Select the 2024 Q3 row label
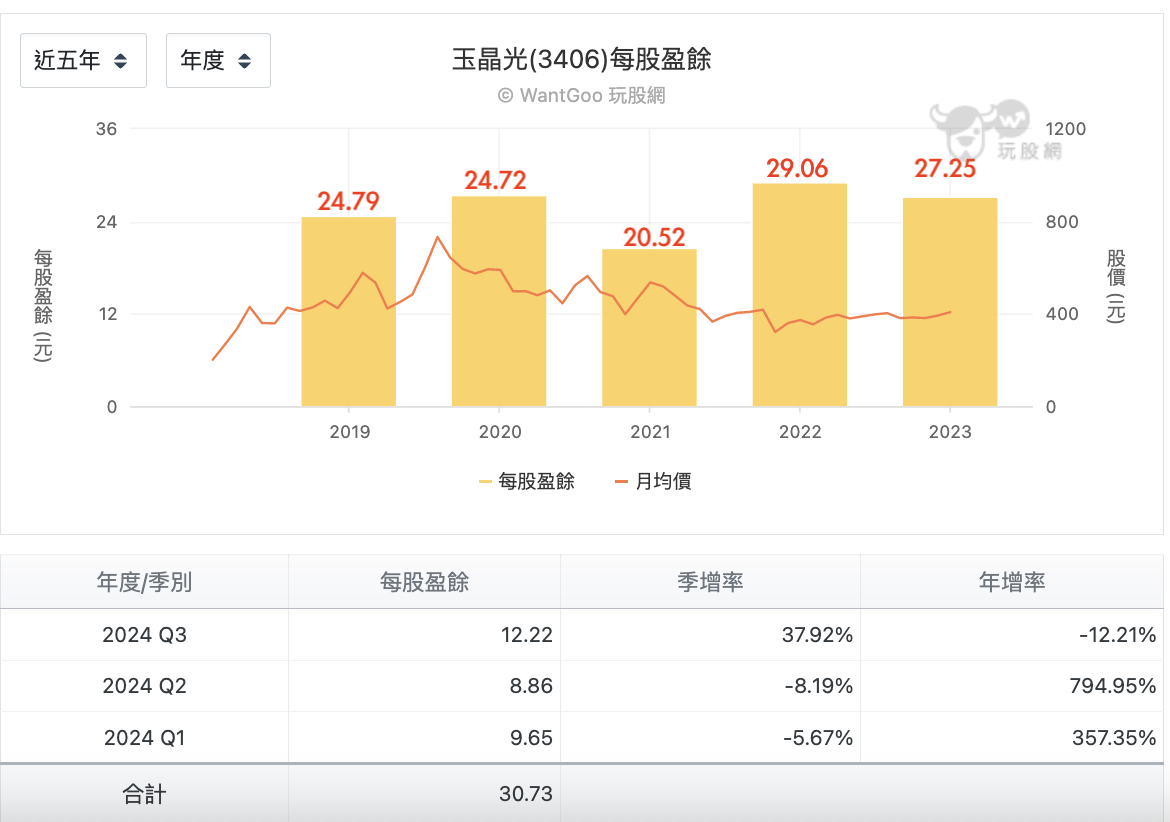Image resolution: width=1170 pixels, height=822 pixels. click(x=144, y=635)
